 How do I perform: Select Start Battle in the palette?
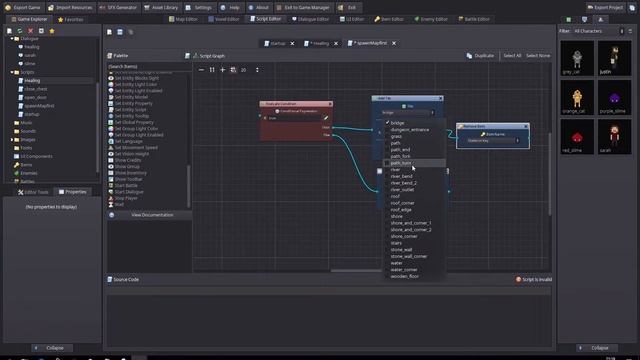pyautogui.click(x=126, y=185)
